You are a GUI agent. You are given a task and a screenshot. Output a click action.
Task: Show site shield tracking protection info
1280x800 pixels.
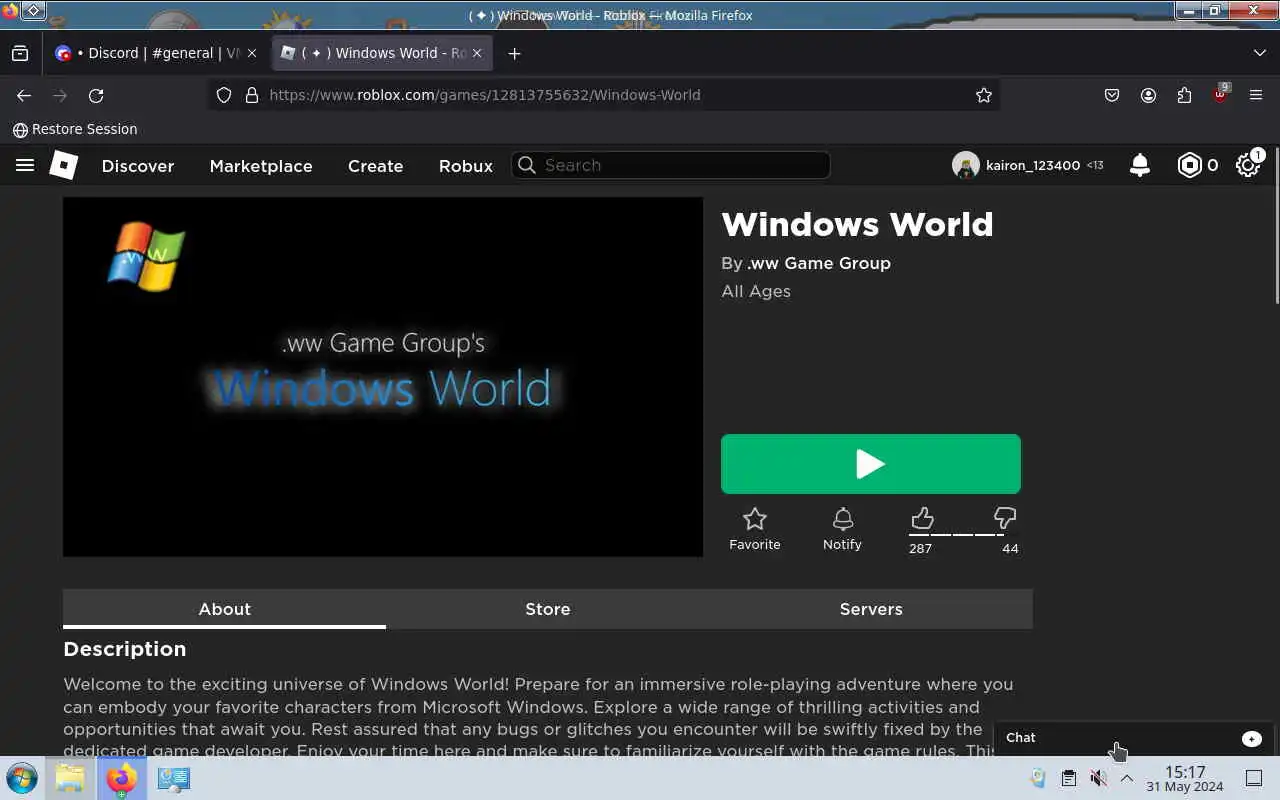tap(224, 95)
